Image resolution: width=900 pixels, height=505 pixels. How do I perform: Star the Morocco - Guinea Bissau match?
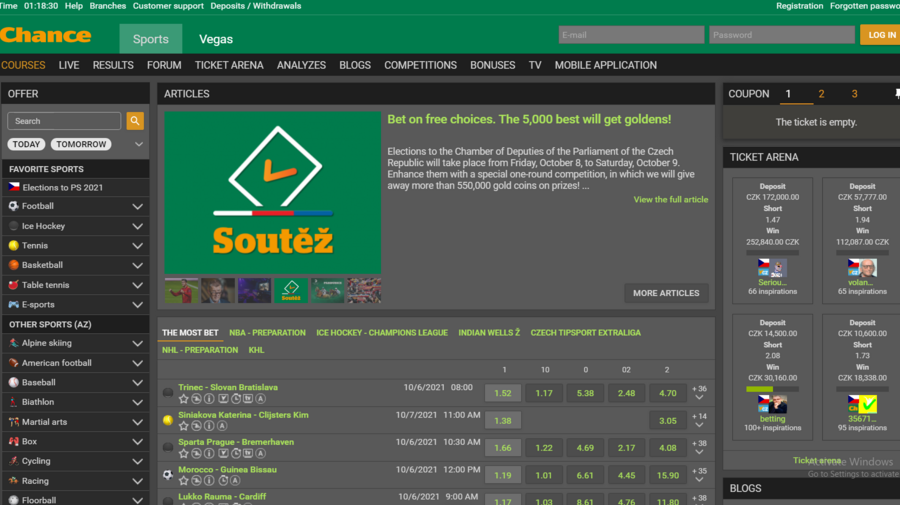pos(183,480)
